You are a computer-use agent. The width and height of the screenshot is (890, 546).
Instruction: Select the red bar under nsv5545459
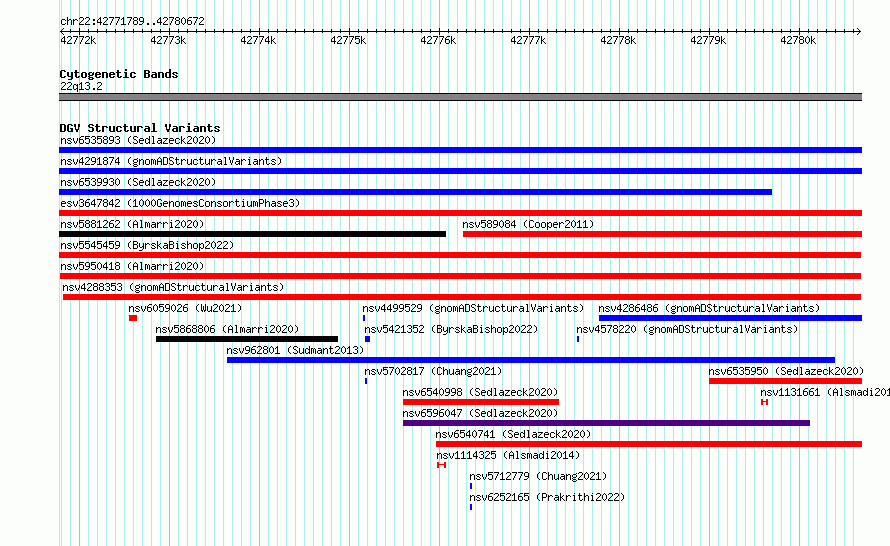460,255
